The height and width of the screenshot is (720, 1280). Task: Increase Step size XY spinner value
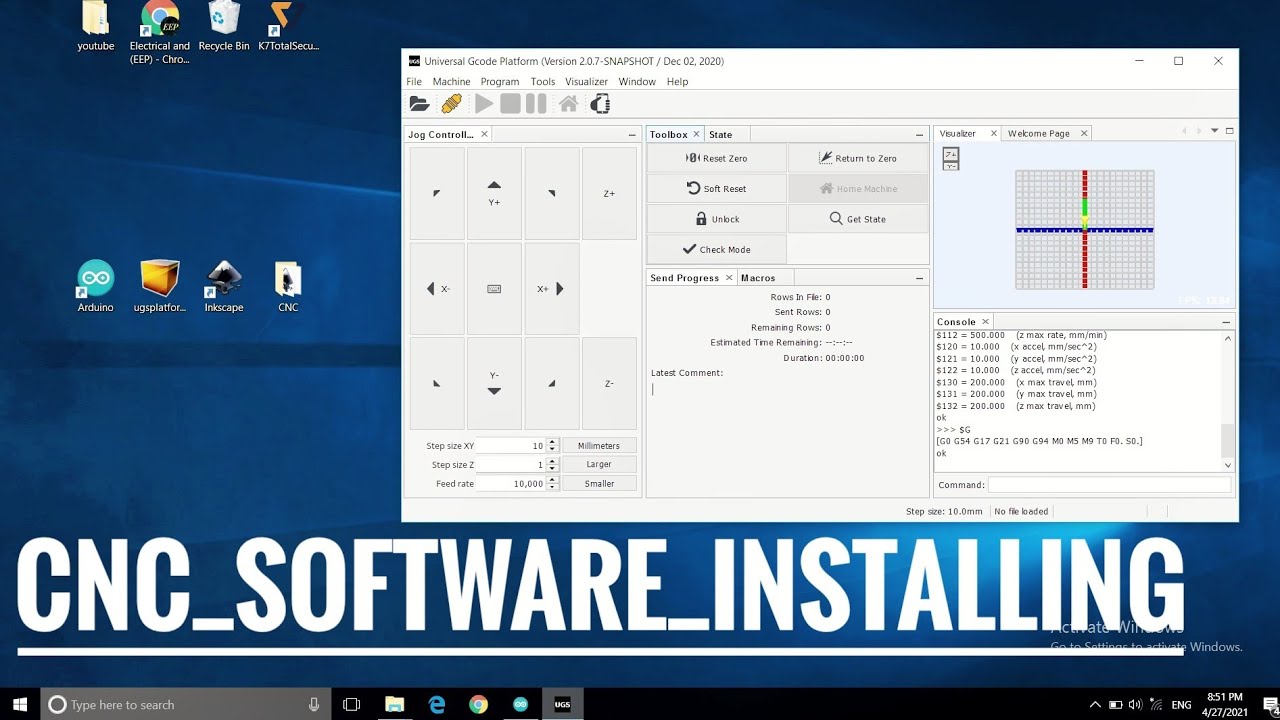tap(553, 442)
